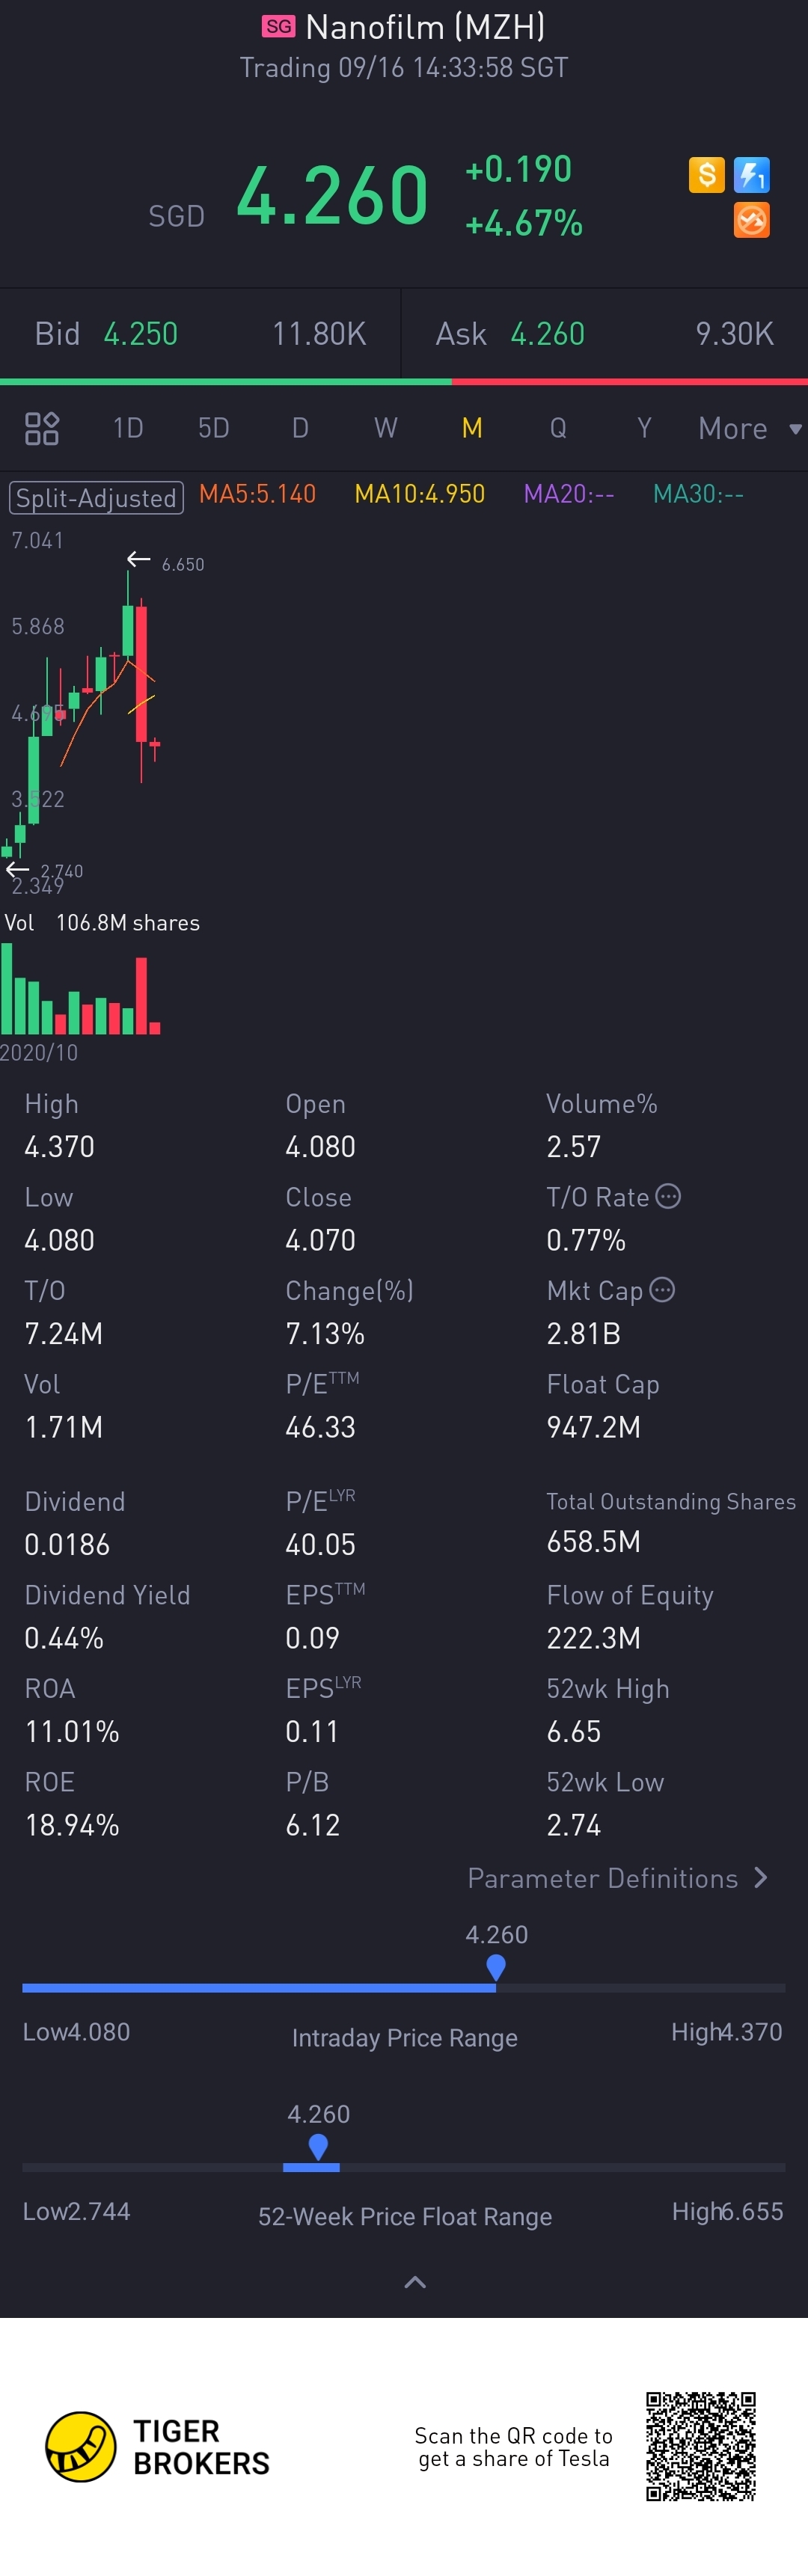808x2576 pixels.
Task: Tap the SG market flag badge
Action: tap(279, 27)
